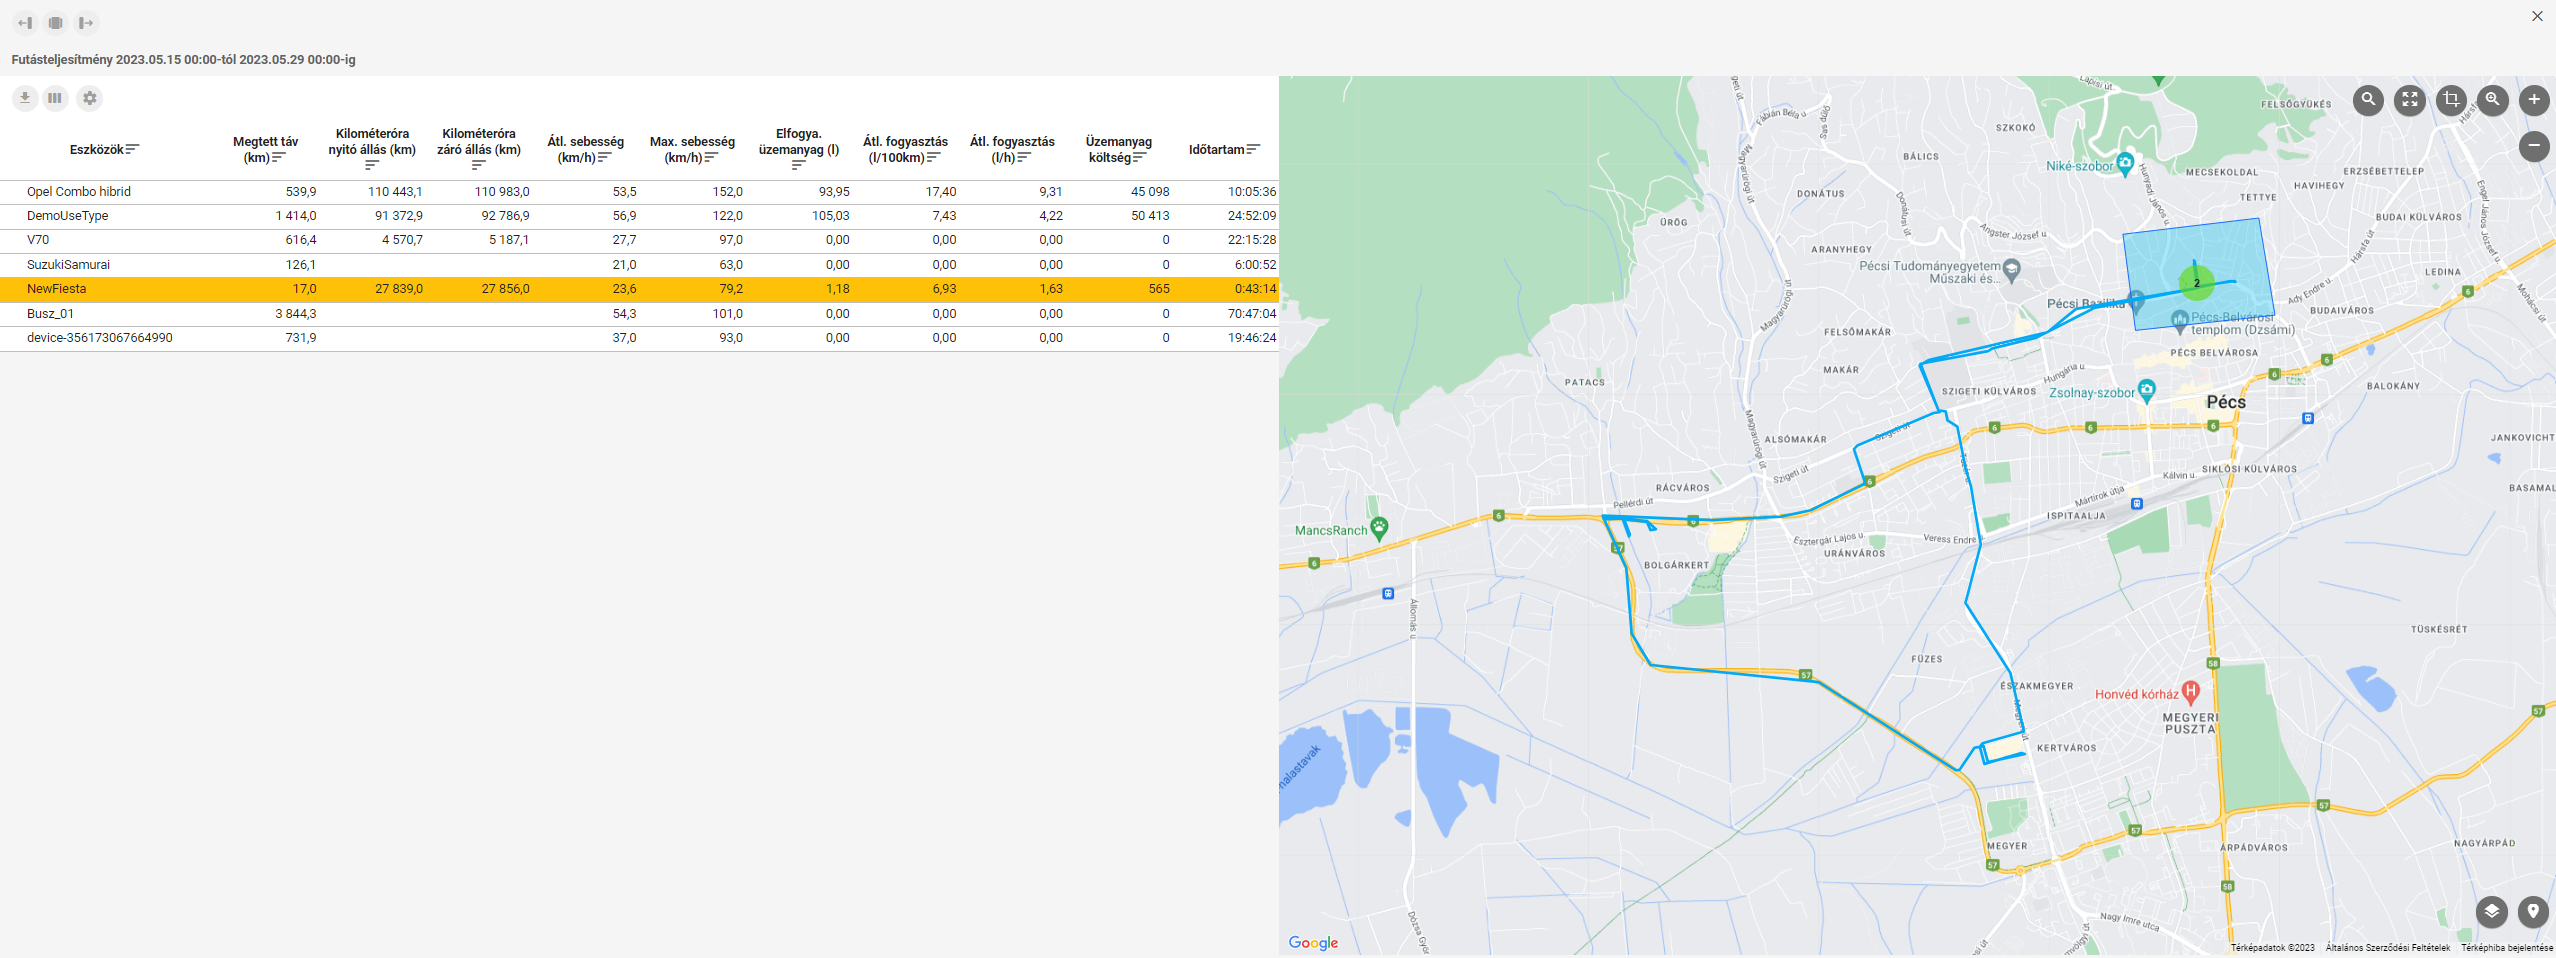2556x958 pixels.
Task: Select the map crop area tool
Action: [2451, 100]
